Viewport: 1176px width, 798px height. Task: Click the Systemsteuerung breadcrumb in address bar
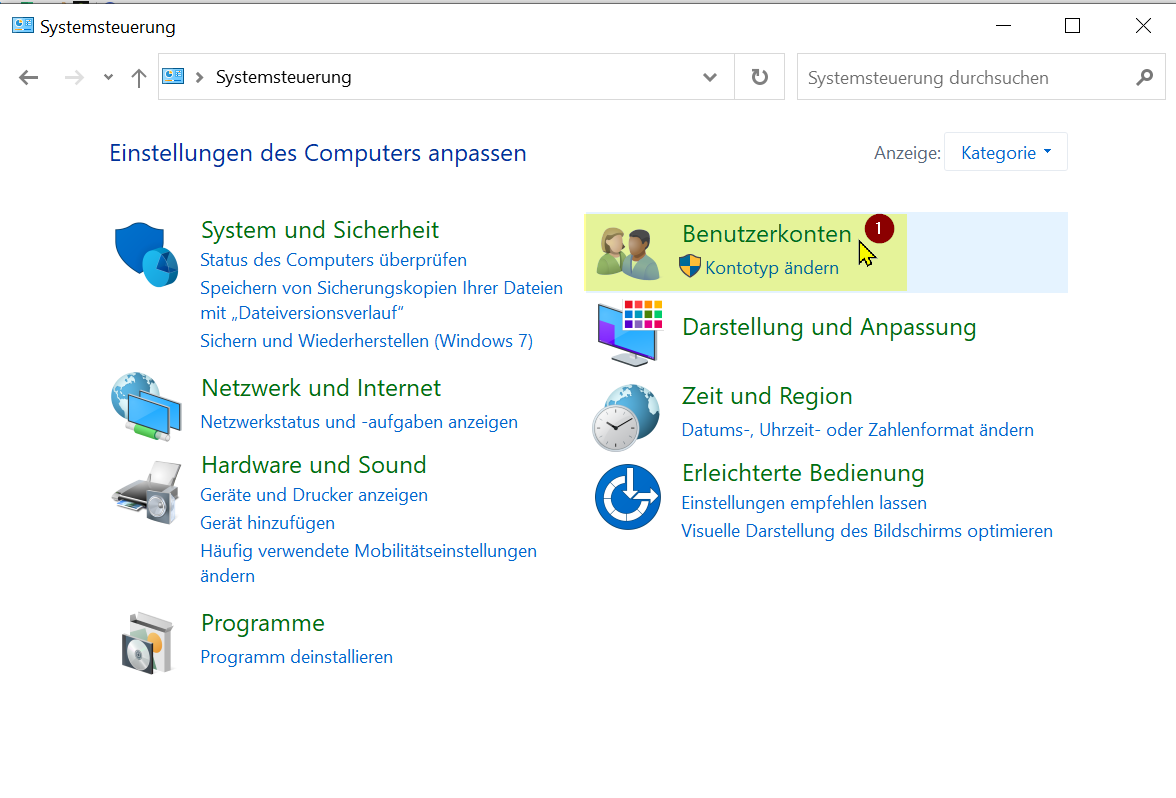point(283,77)
